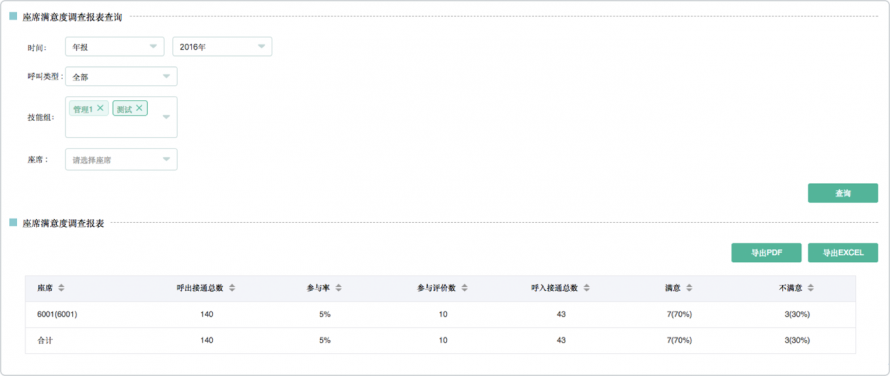Sort by 不满意 column arrows
Viewport: 890px width, 376px height.
pos(811,288)
